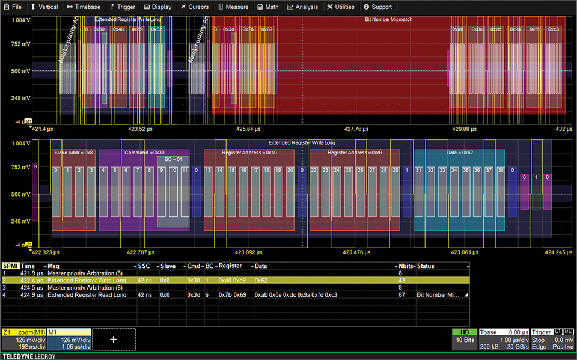Select the Extended Register Read Long table row

pyautogui.click(x=236, y=295)
